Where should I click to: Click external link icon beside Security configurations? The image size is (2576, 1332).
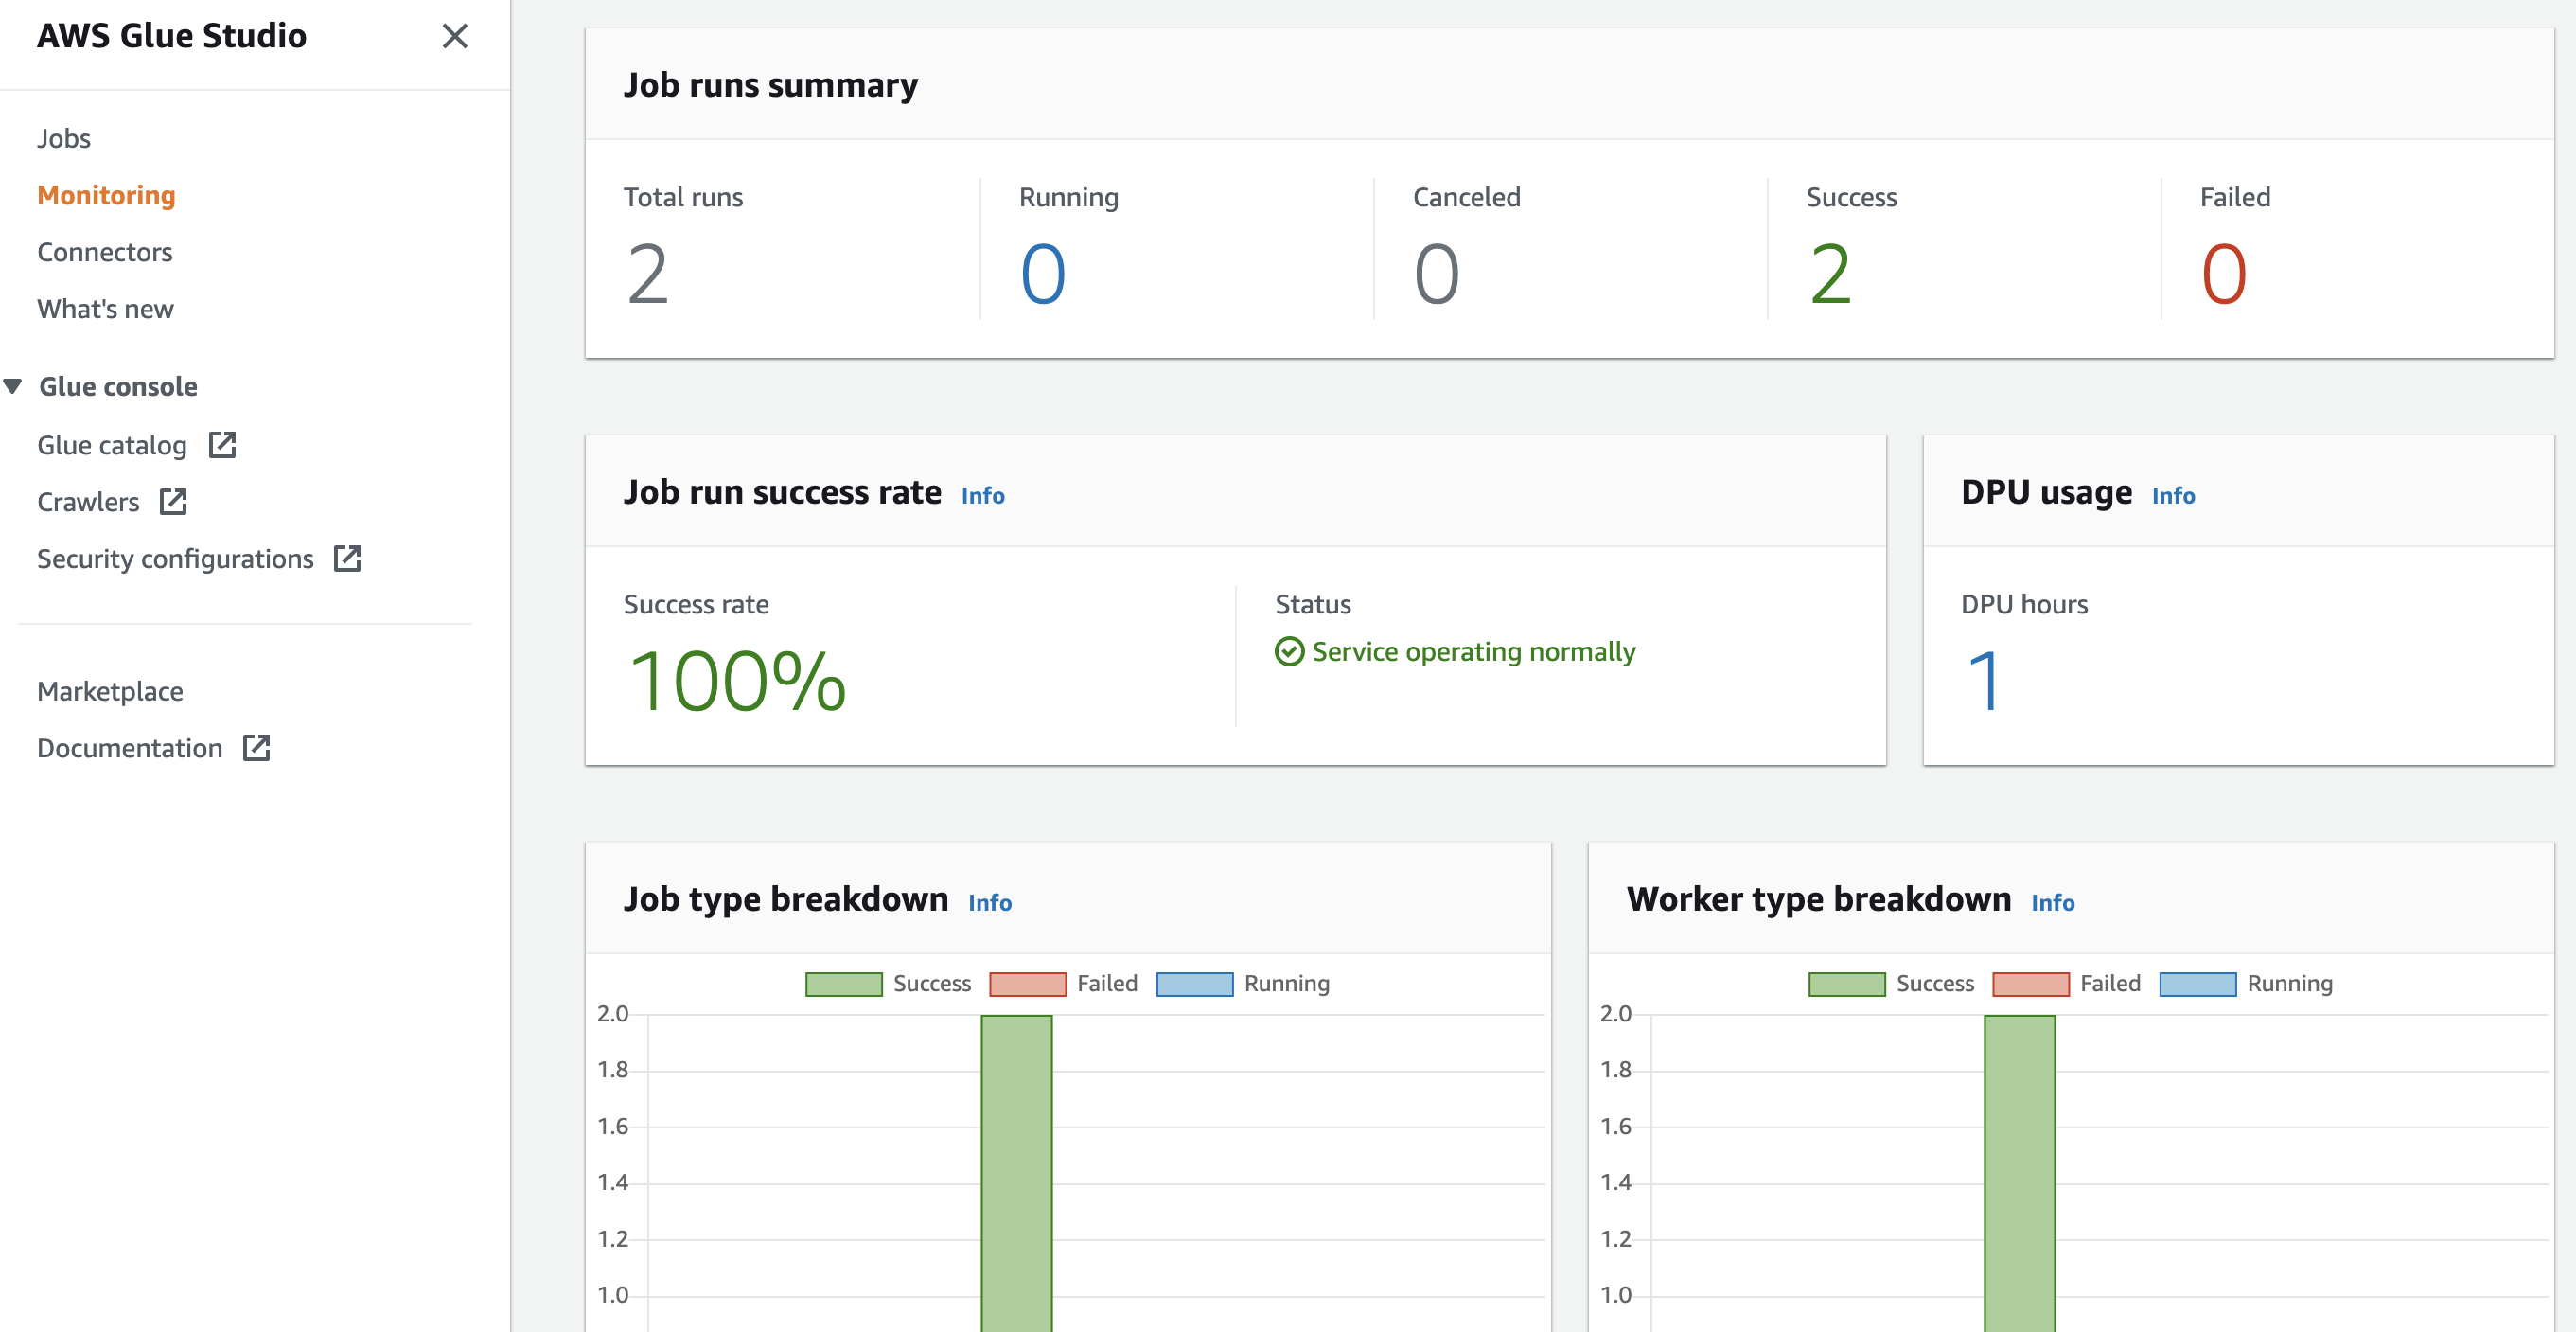click(x=347, y=558)
